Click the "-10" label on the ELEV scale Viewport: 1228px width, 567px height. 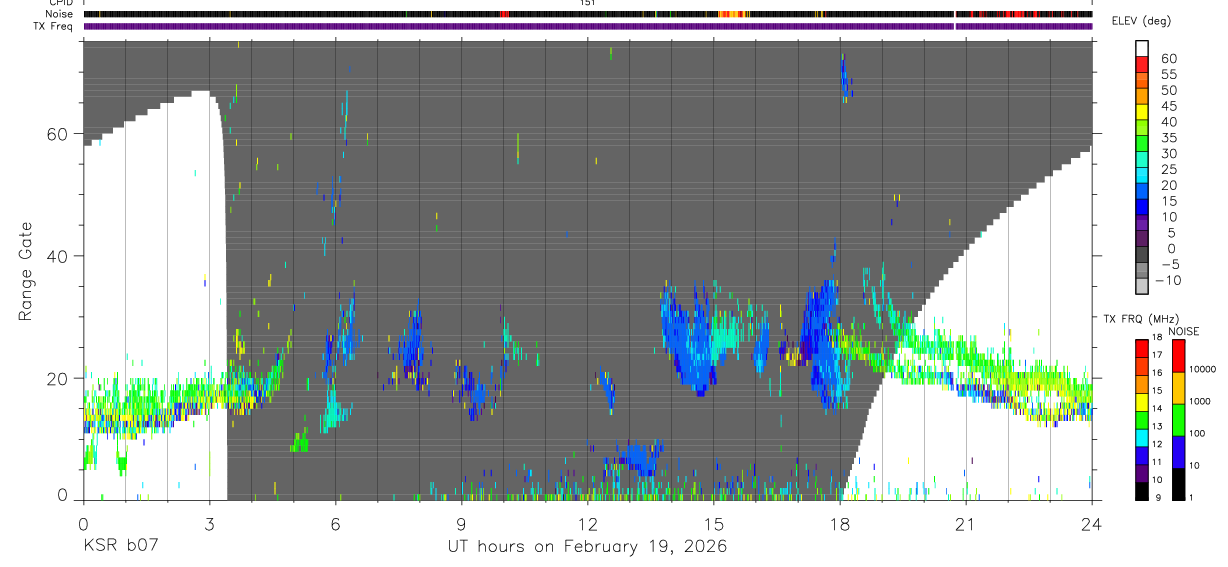pyautogui.click(x=1170, y=280)
